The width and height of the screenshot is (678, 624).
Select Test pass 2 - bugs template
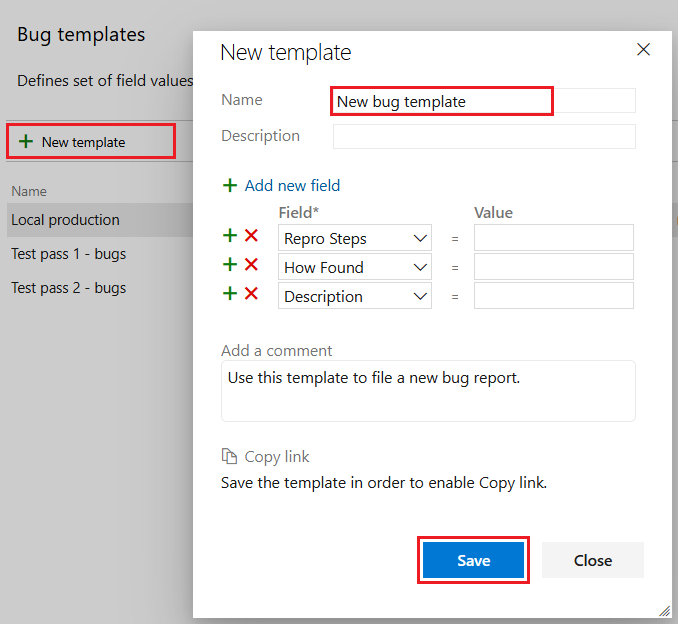coord(68,288)
